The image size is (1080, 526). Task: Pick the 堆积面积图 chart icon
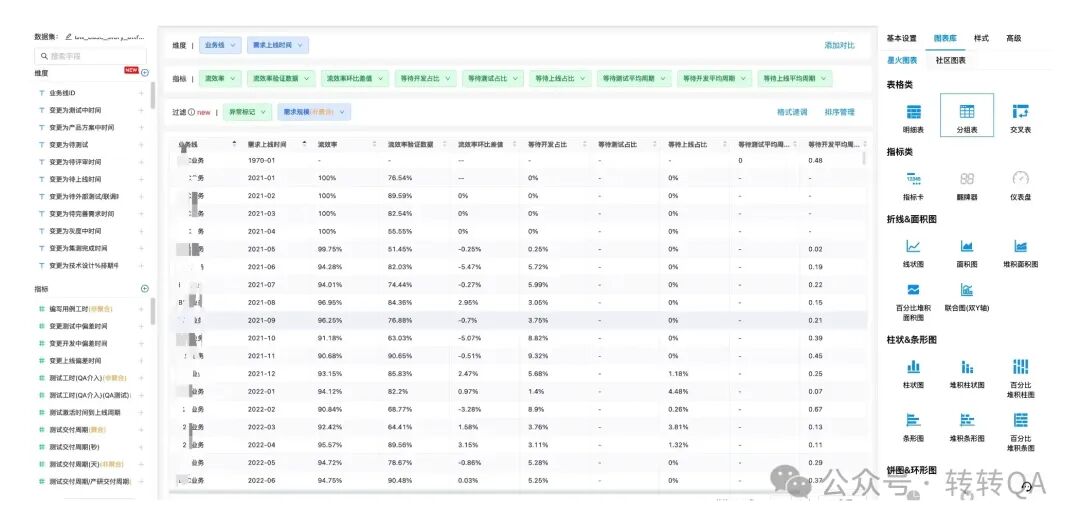(1021, 246)
